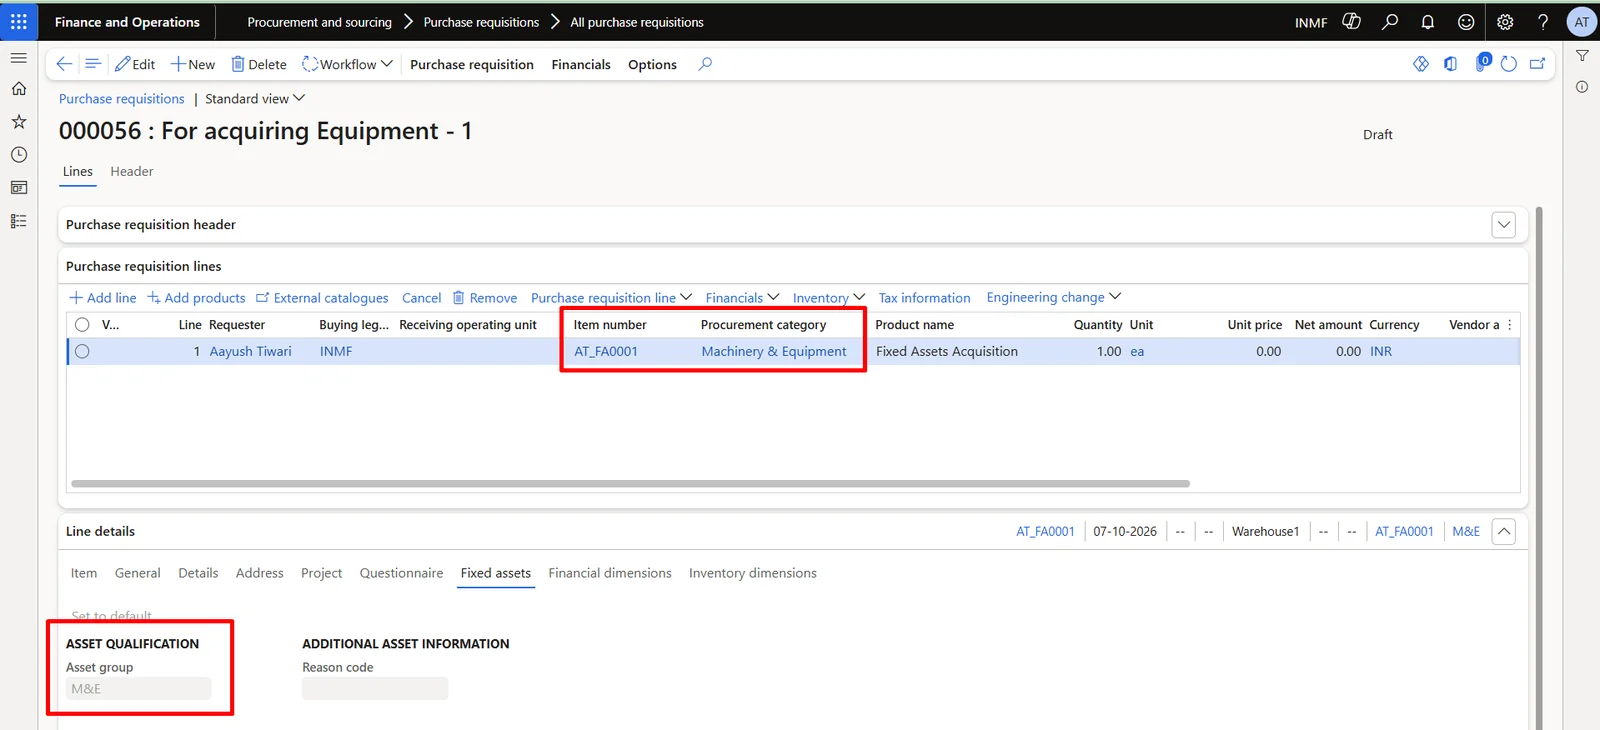Open the app launcher waffle icon
This screenshot has width=1600, height=730.
pos(19,21)
